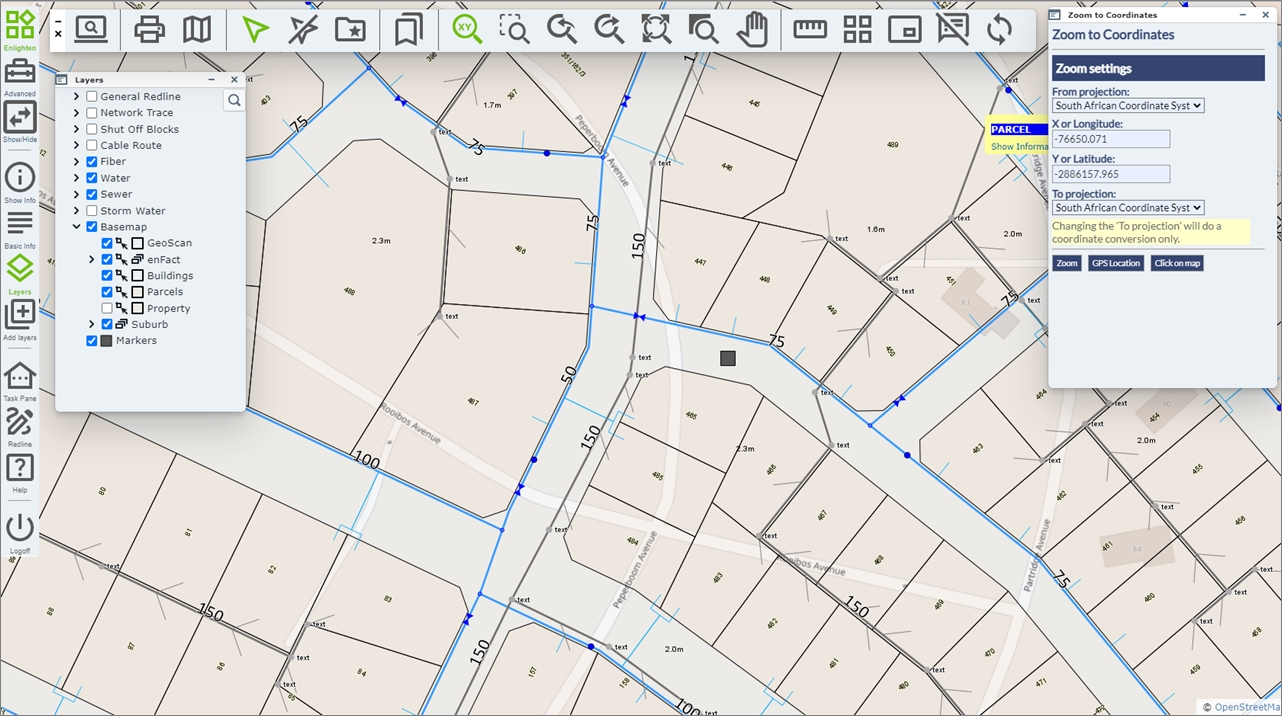Screen dimensions: 1282x716
Task: Click the zoom to full extent icon
Action: pos(656,30)
